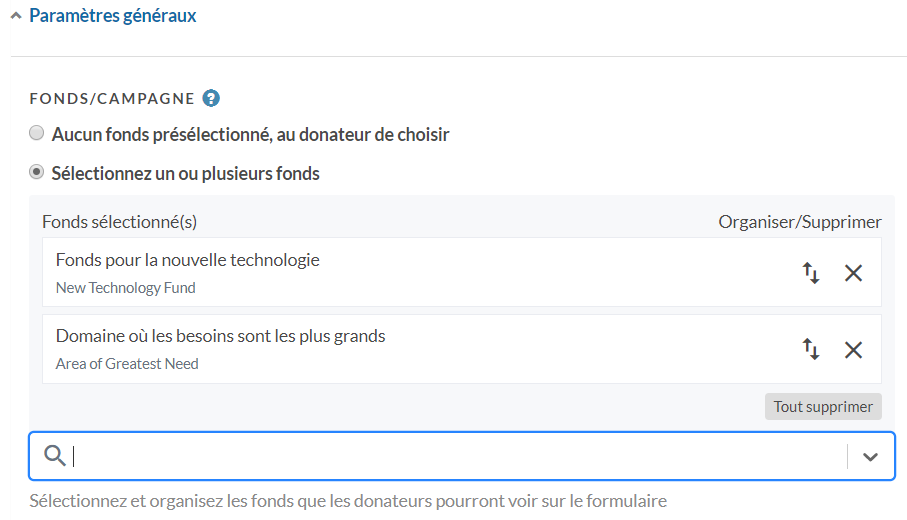
Task: Open the fund list dropdown arrow
Action: 870,456
